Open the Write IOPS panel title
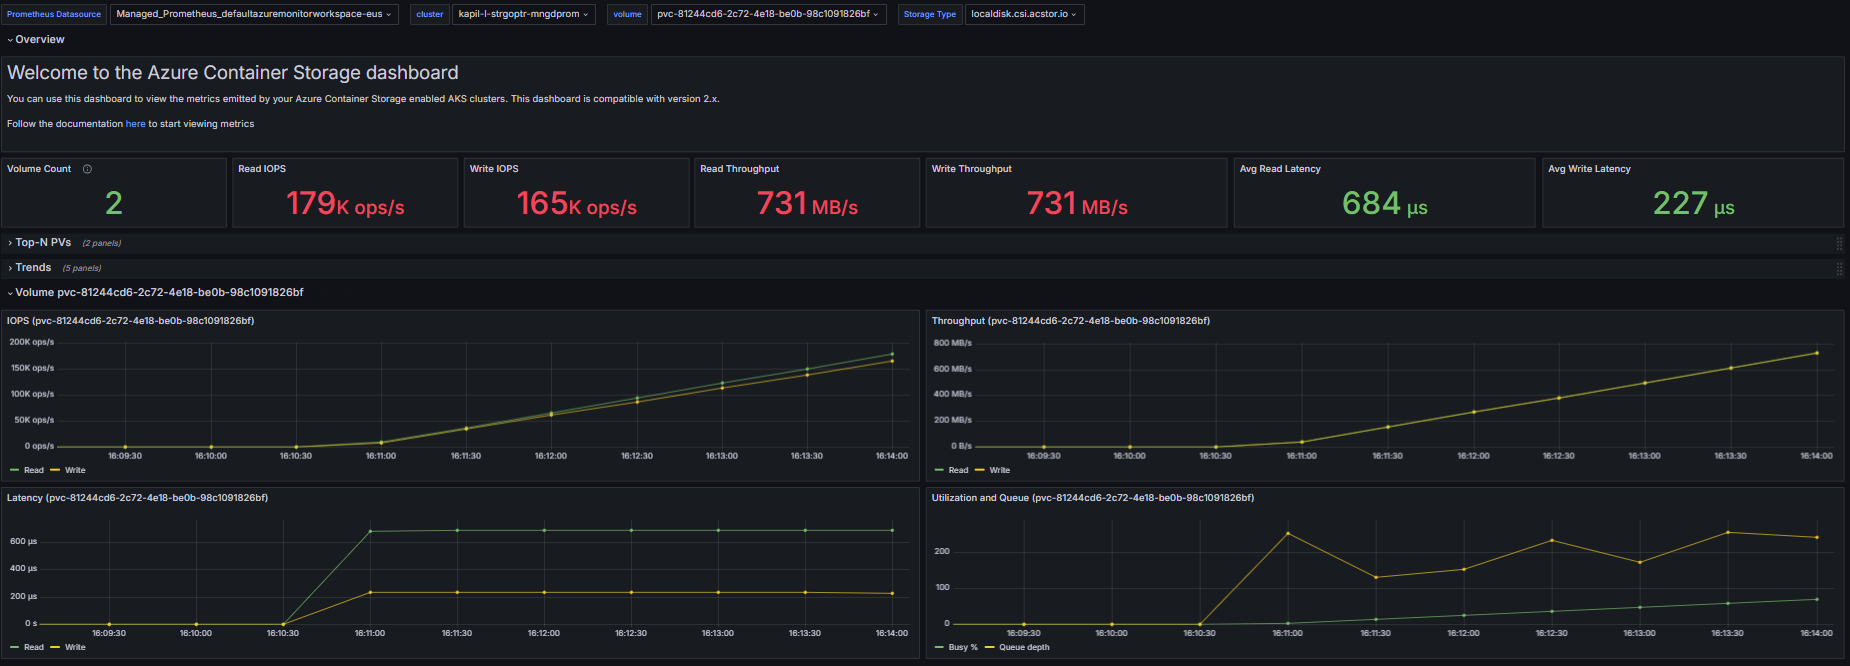 [494, 169]
